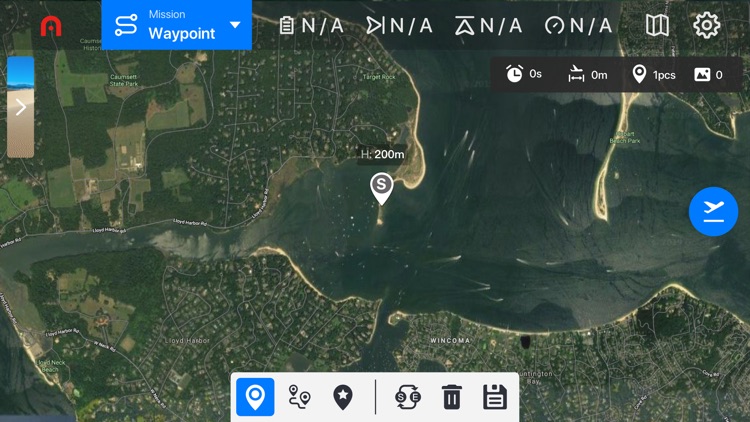Open settings gear icon
The height and width of the screenshot is (422, 750).
706,25
